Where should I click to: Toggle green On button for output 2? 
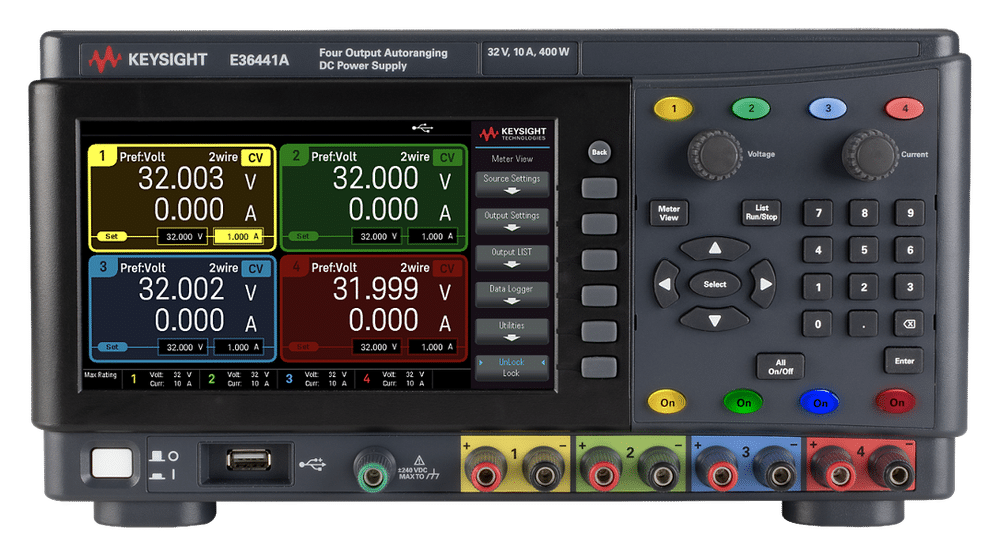[x=744, y=402]
